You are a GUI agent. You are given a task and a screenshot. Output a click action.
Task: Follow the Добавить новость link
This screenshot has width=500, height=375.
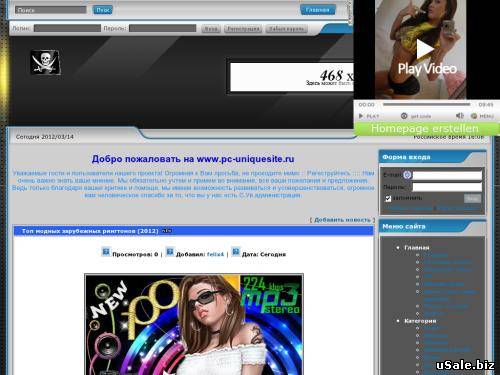[x=342, y=220]
